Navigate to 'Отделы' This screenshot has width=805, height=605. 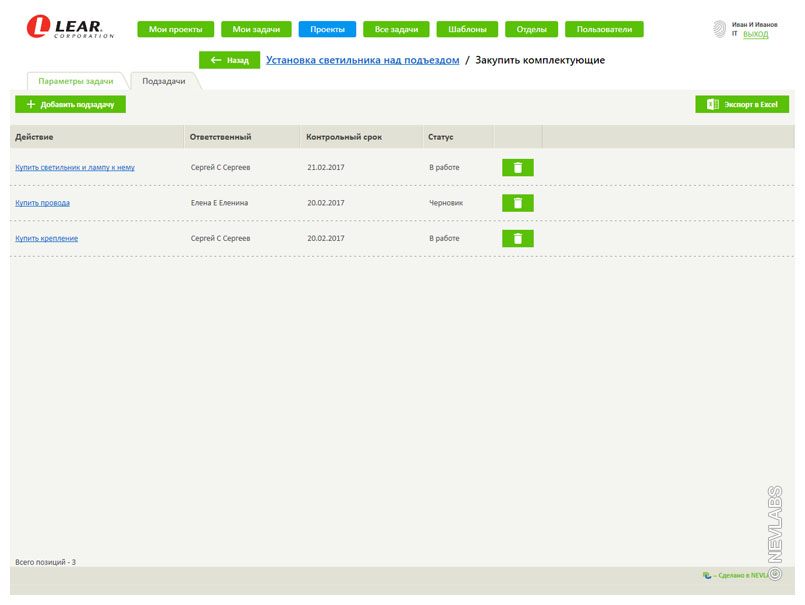point(531,30)
